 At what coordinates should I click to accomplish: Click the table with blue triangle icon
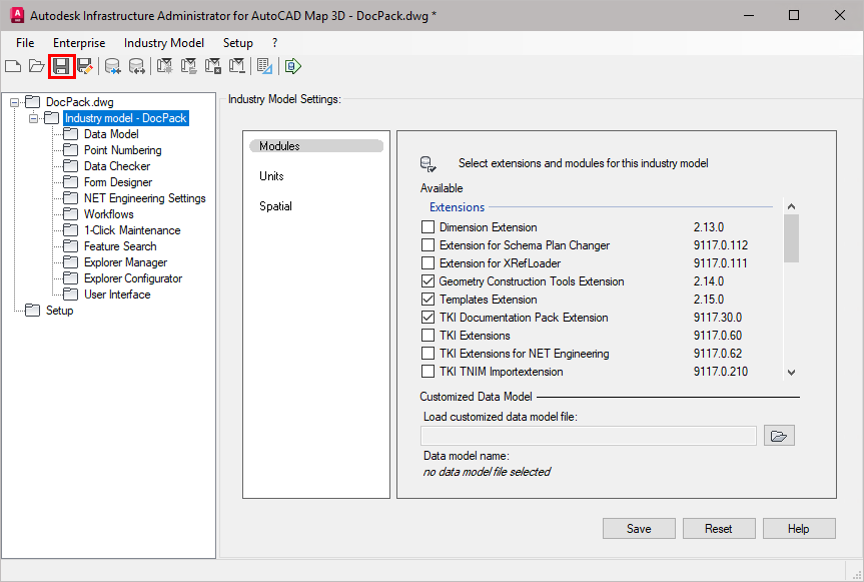[x=264, y=67]
